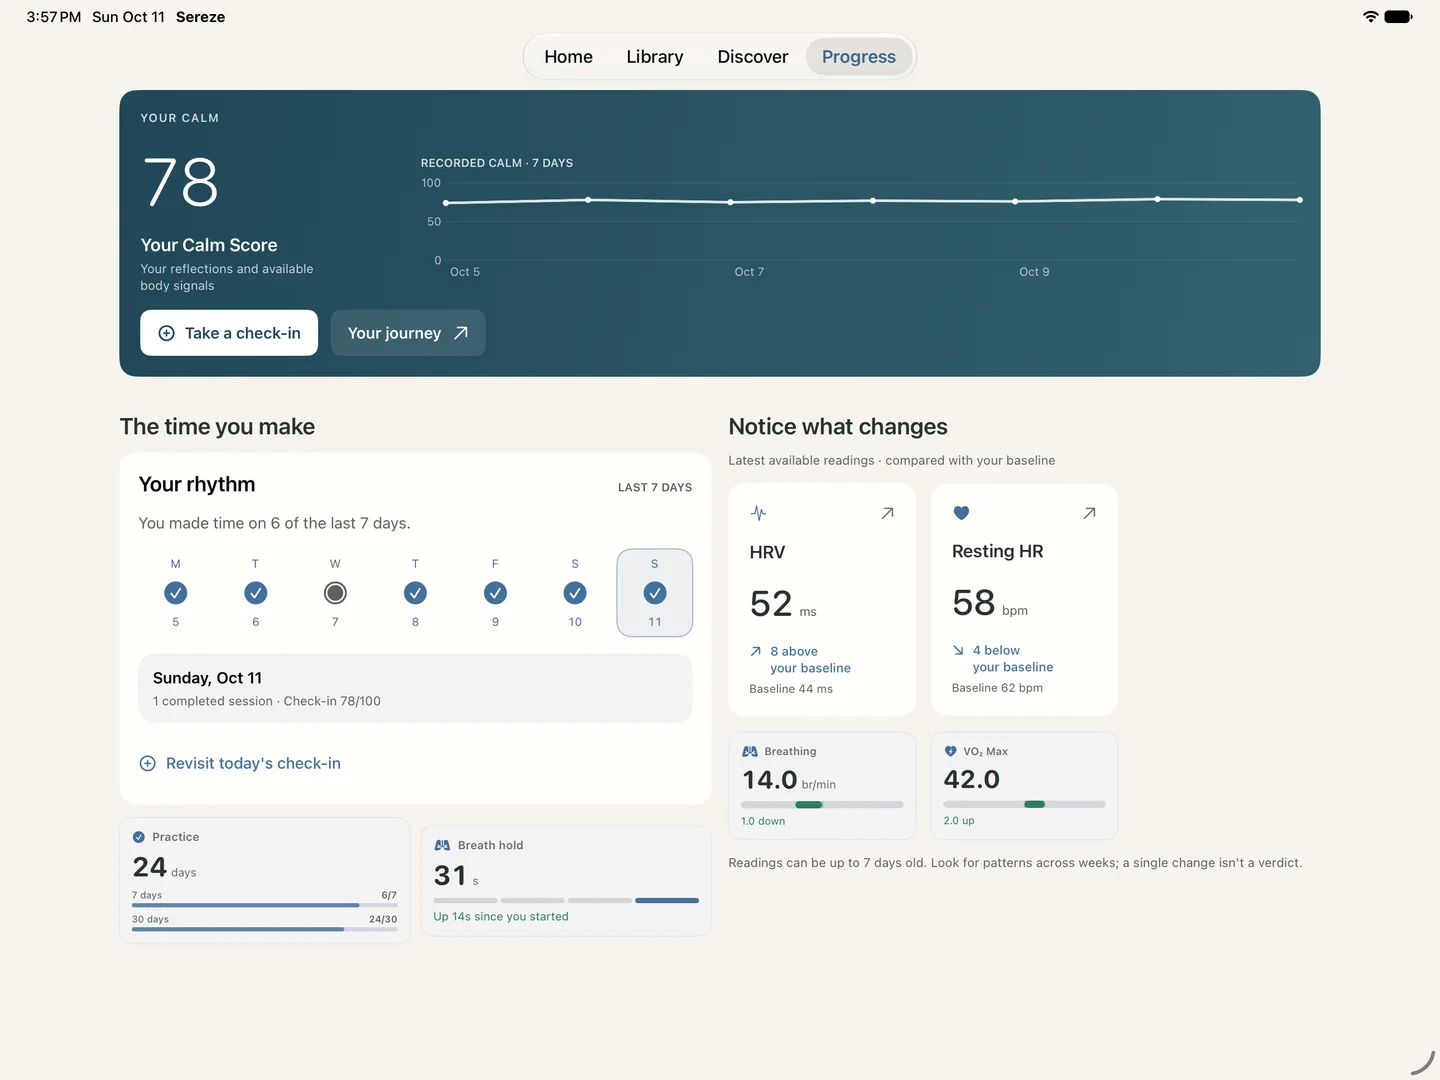Select Tuesday 6 check mark
Screen dimensions: 1440x1080
255,593
